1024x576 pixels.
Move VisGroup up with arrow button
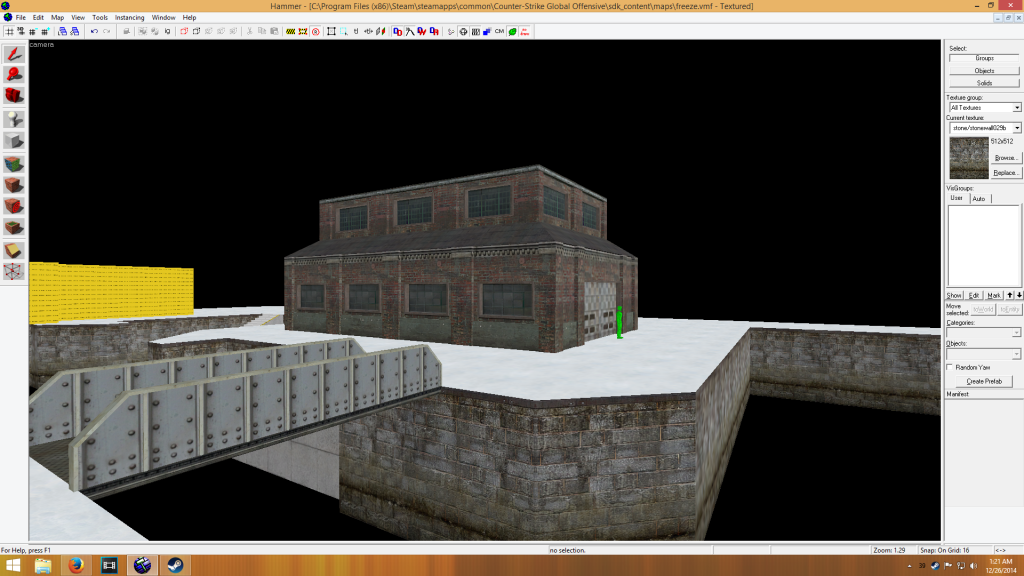point(1010,295)
